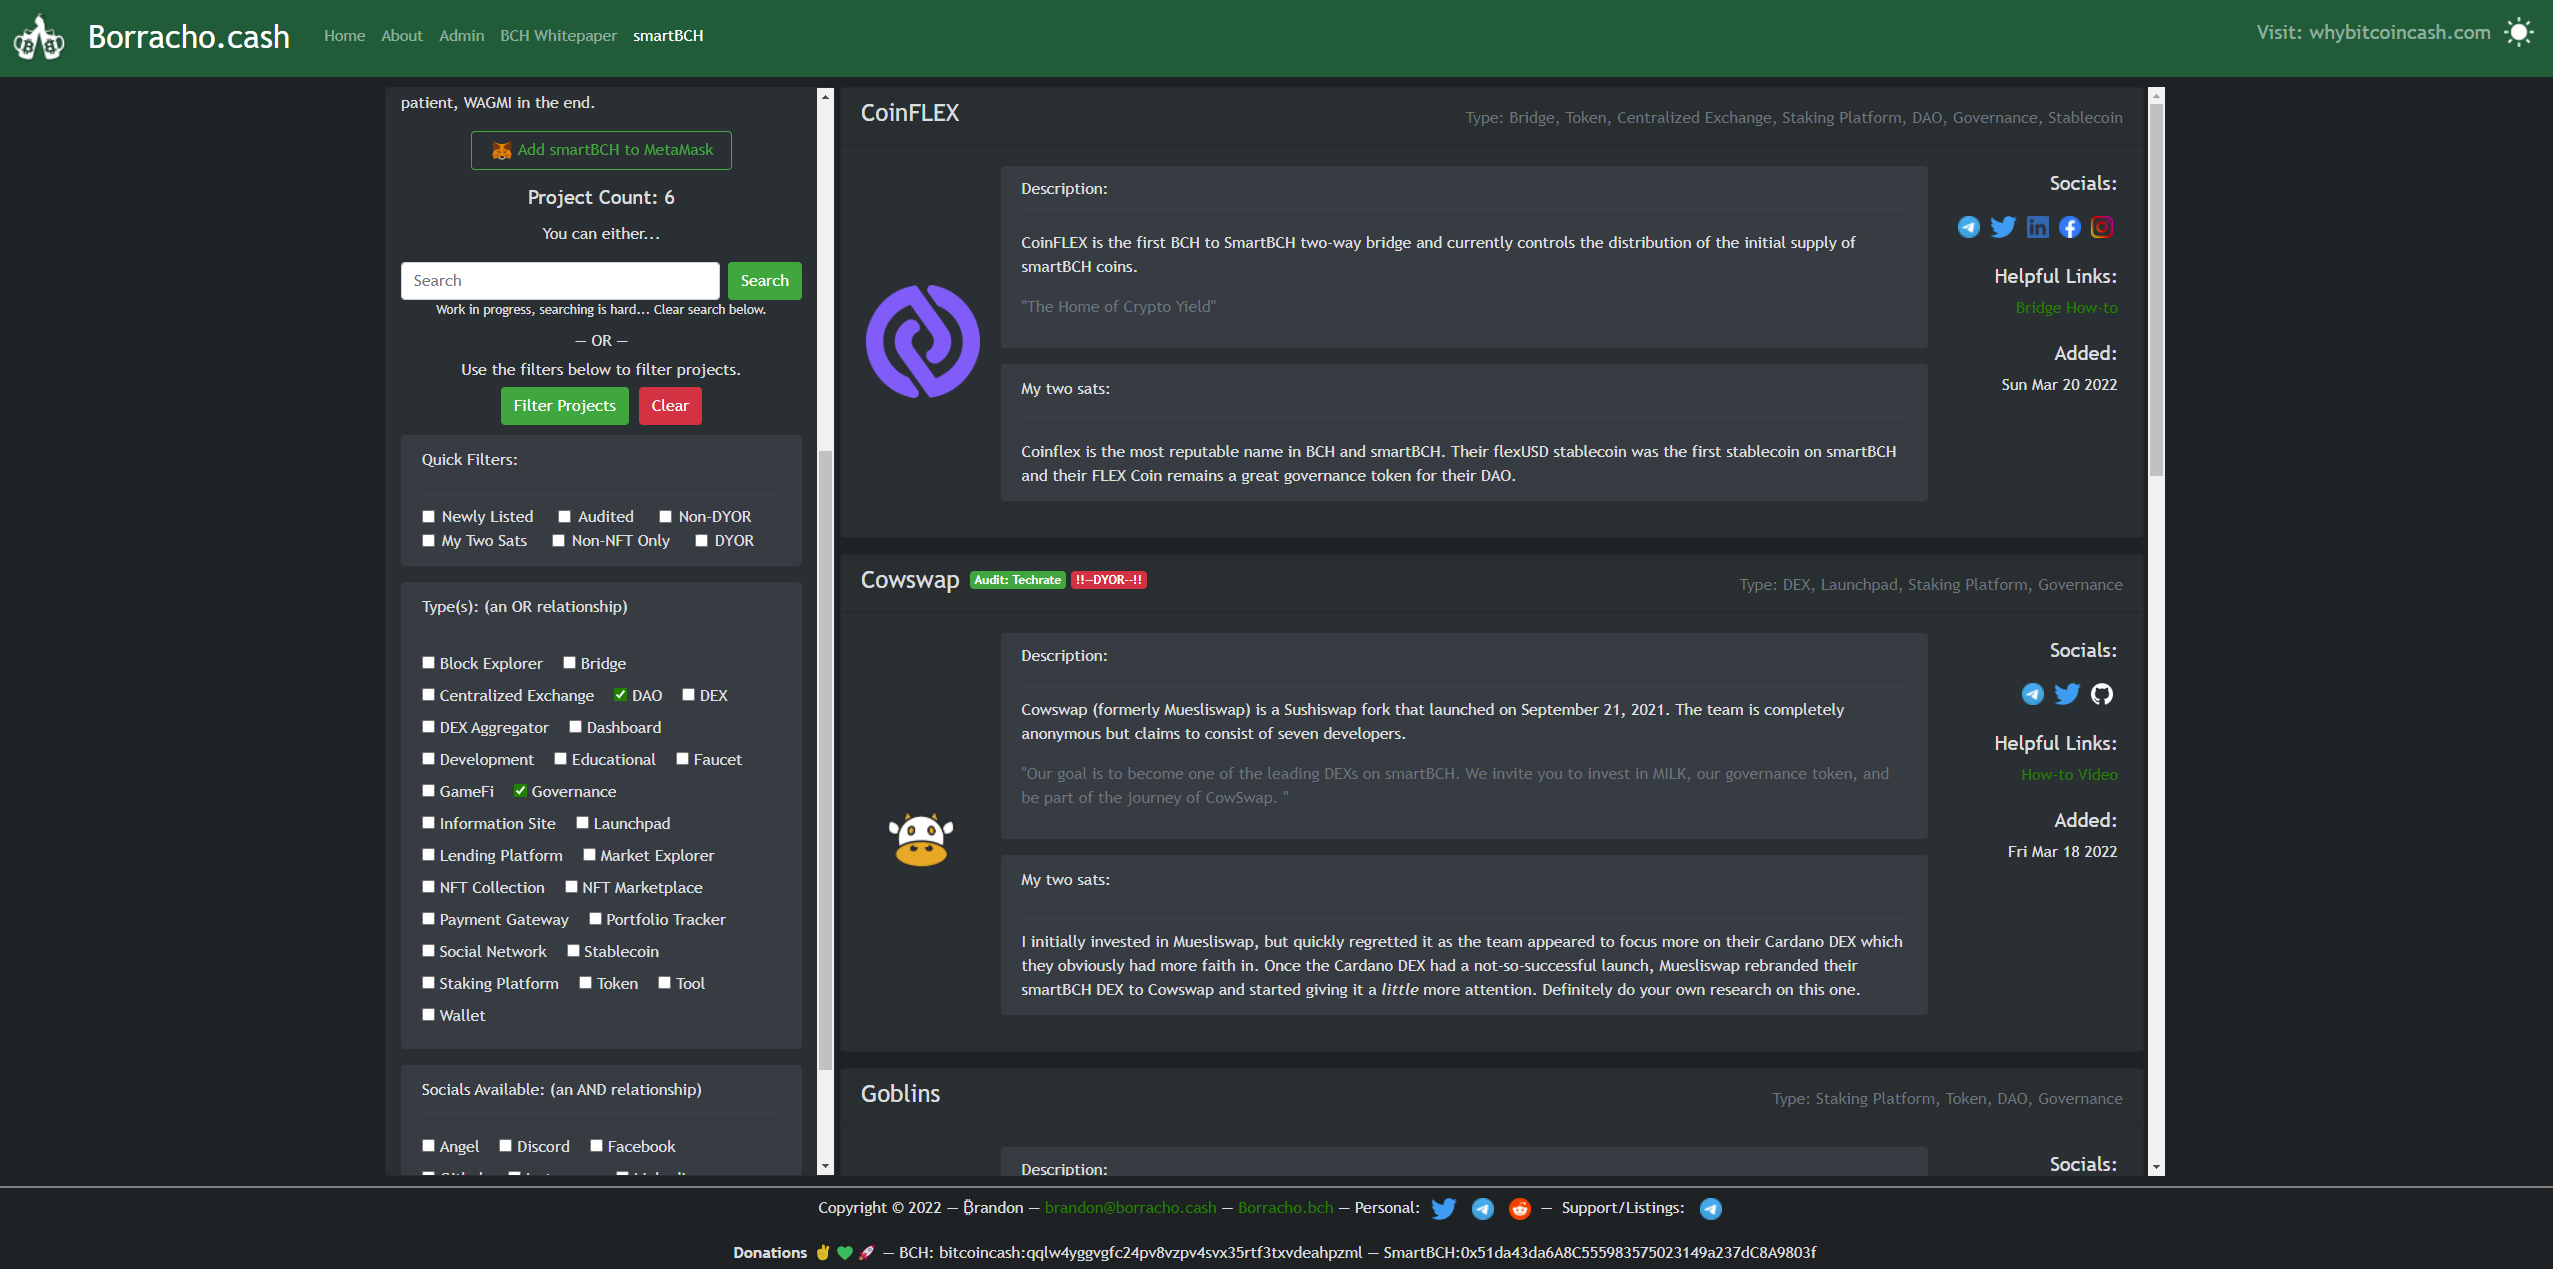Click the Cowswap cow logo
2553x1269 pixels.
[x=920, y=839]
